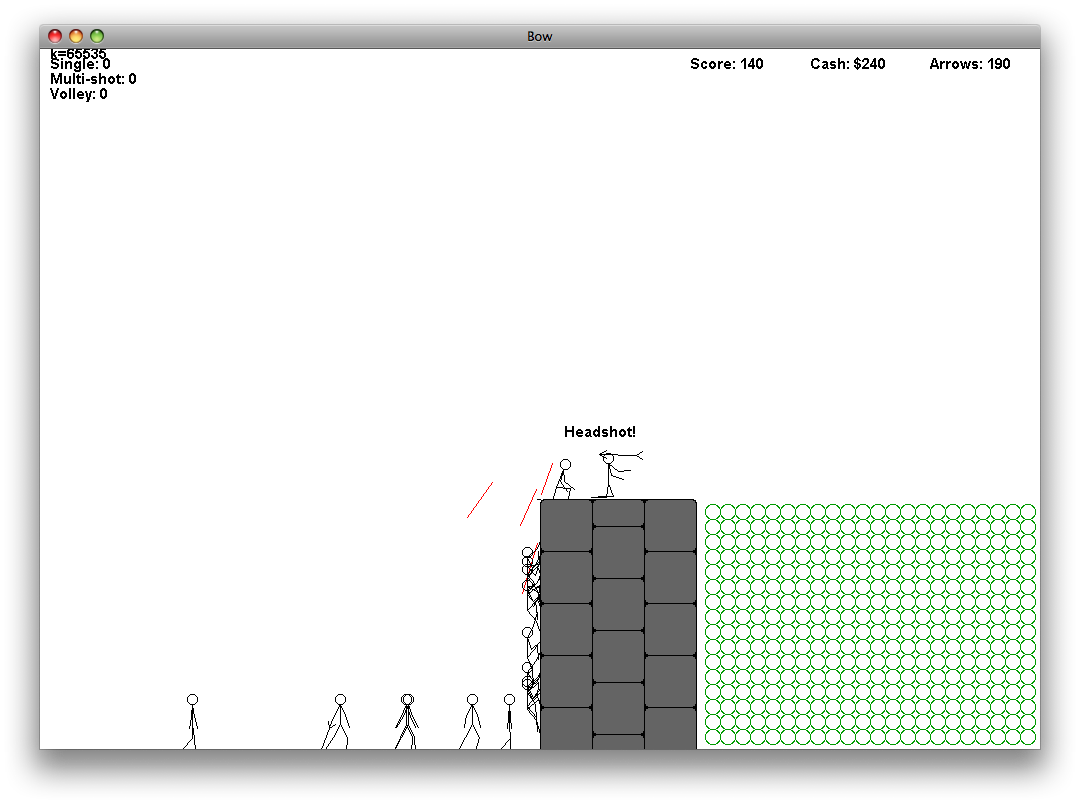The image size is (1080, 804).
Task: Click the overlapping double stickman on ground
Action: click(406, 721)
